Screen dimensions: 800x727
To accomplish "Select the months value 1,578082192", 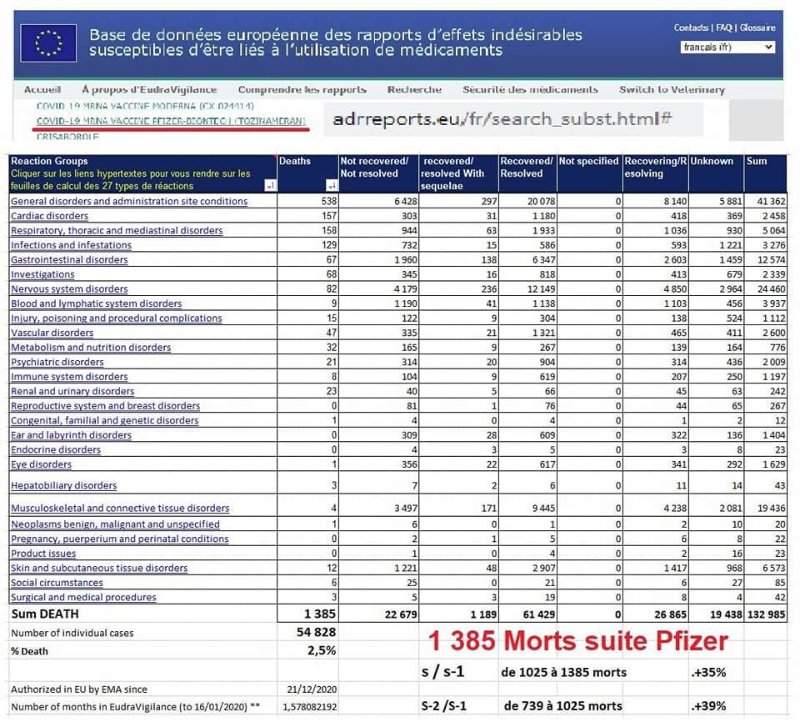I will click(x=310, y=707).
